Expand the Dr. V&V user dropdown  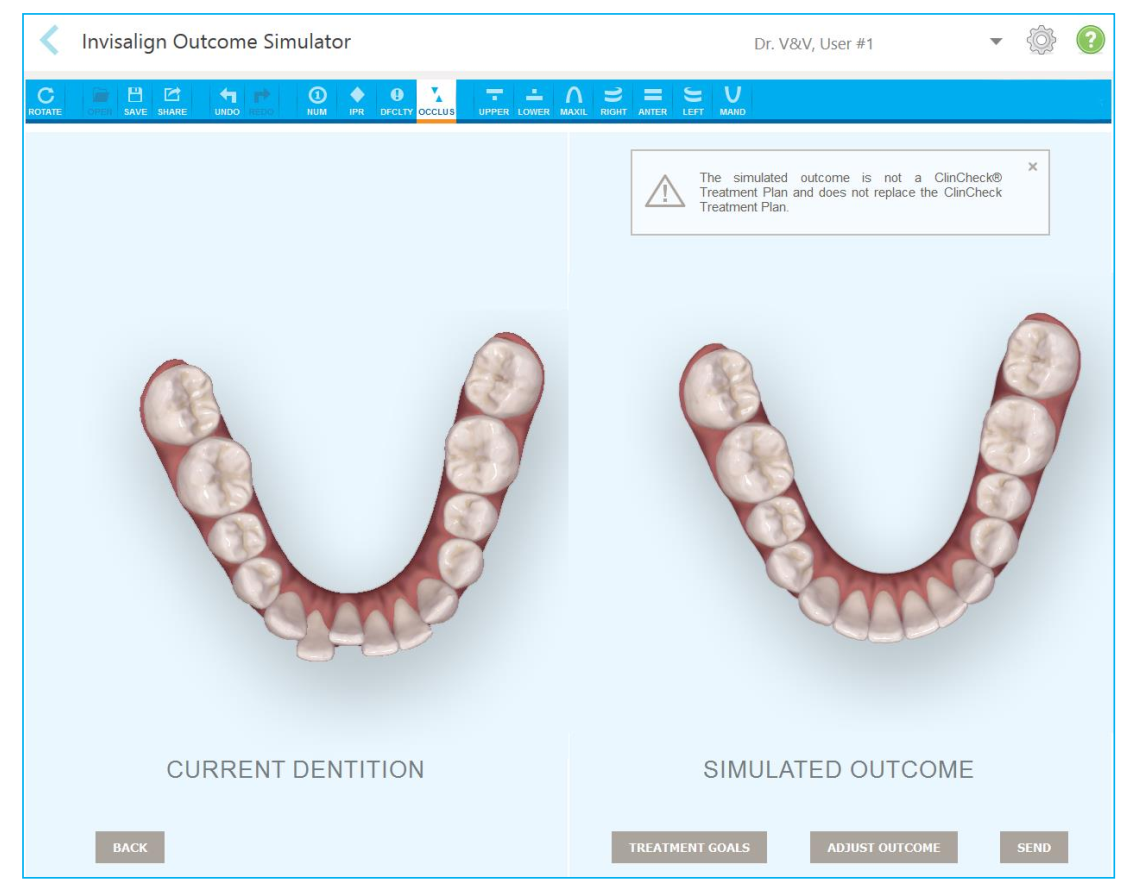tap(995, 42)
